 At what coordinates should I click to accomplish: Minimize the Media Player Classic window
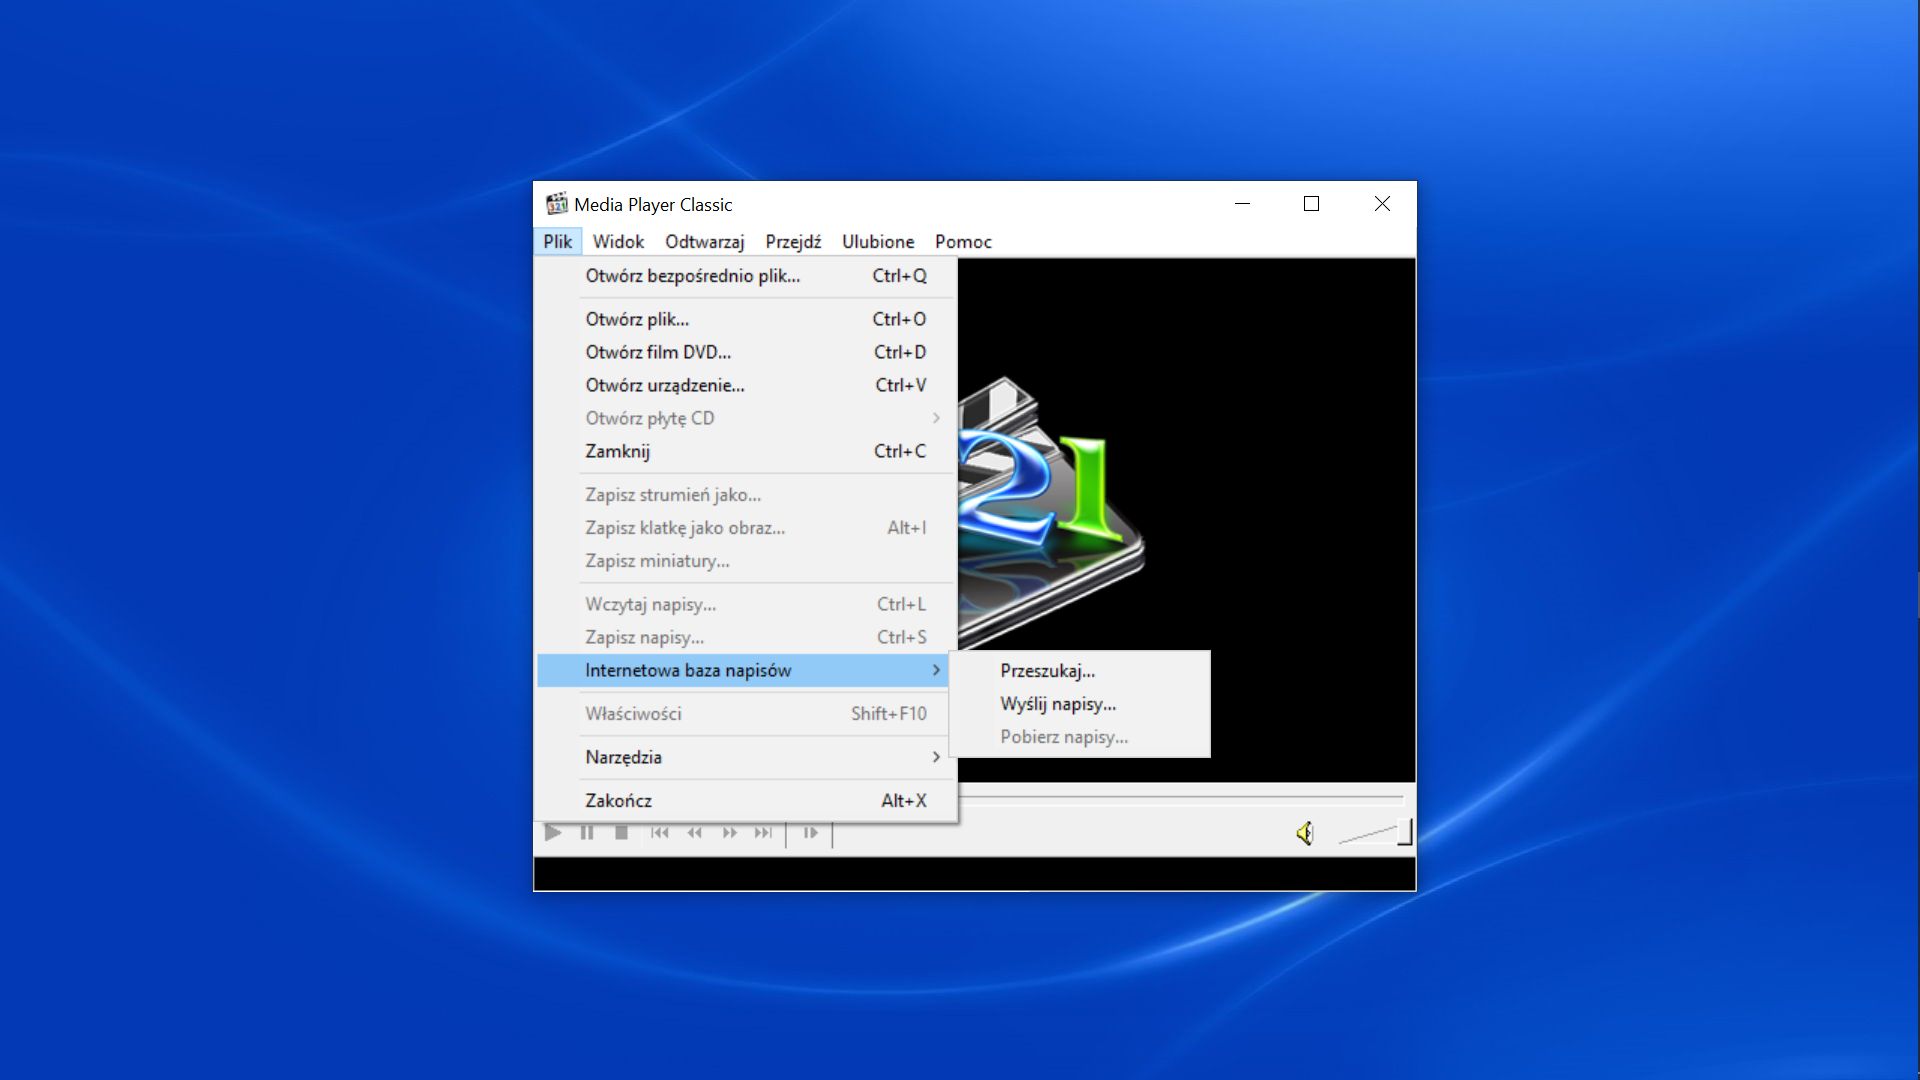pyautogui.click(x=1243, y=204)
